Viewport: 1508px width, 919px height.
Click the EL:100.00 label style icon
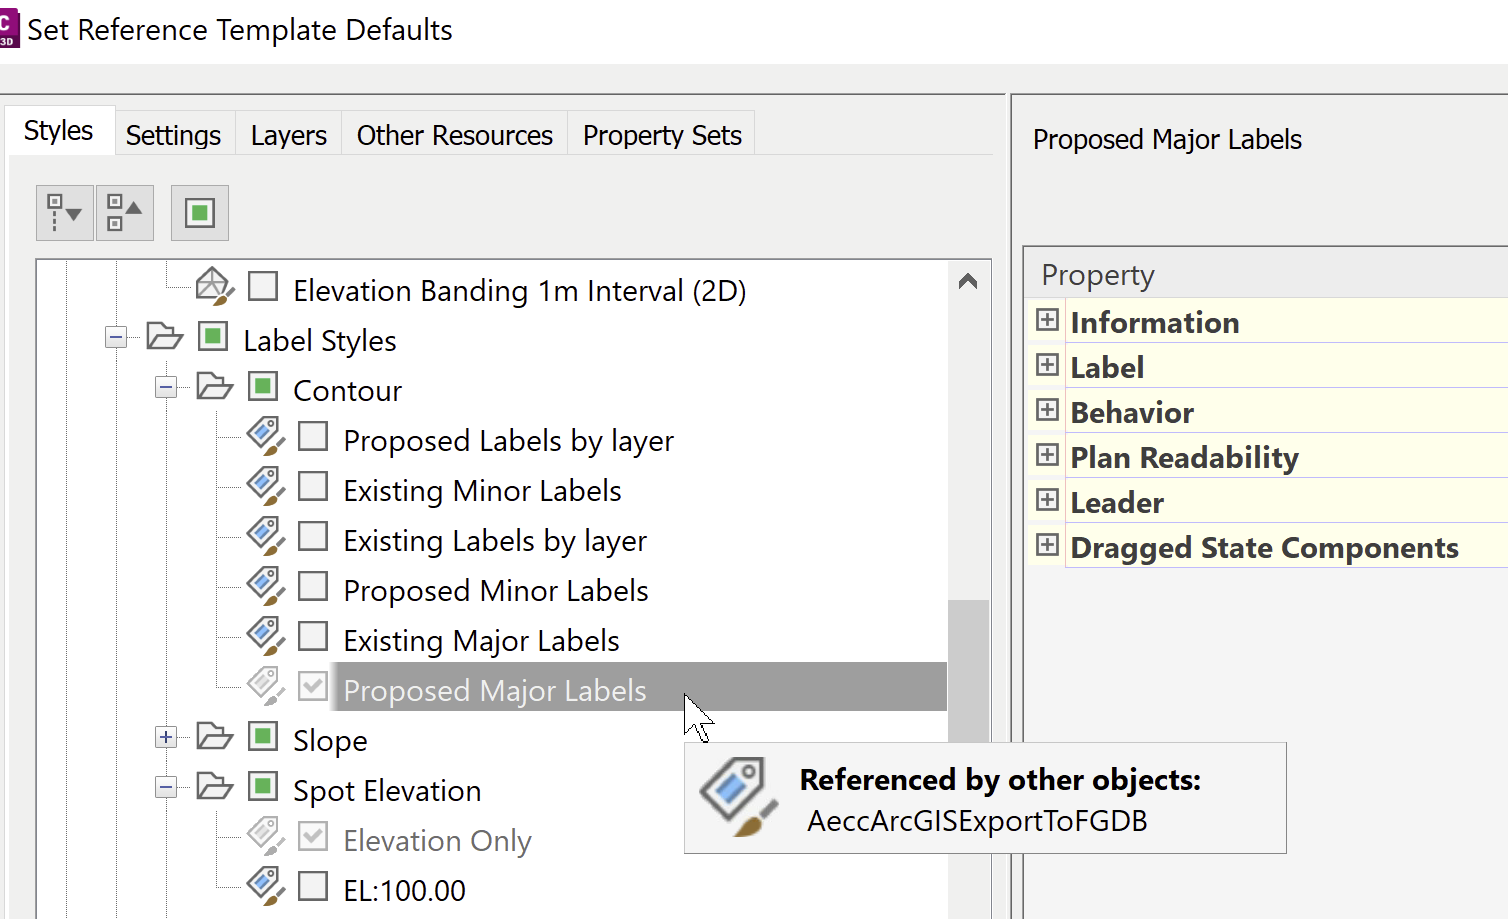pos(266,887)
